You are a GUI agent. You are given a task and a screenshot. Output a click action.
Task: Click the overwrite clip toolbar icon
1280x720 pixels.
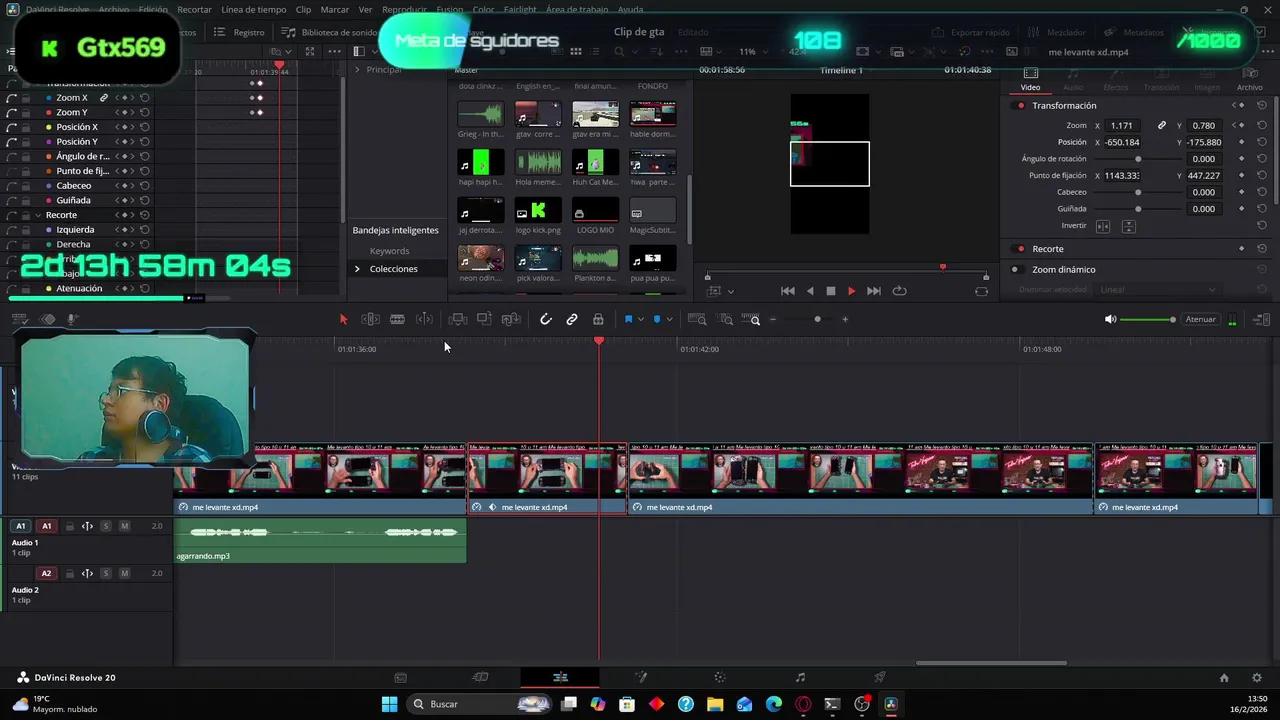click(484, 319)
